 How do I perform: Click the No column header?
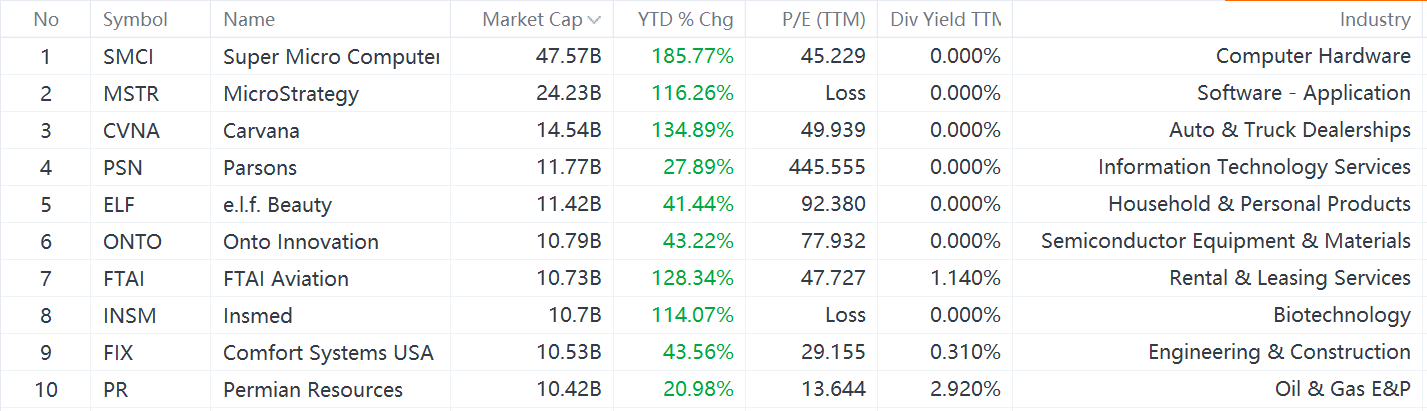point(46,19)
